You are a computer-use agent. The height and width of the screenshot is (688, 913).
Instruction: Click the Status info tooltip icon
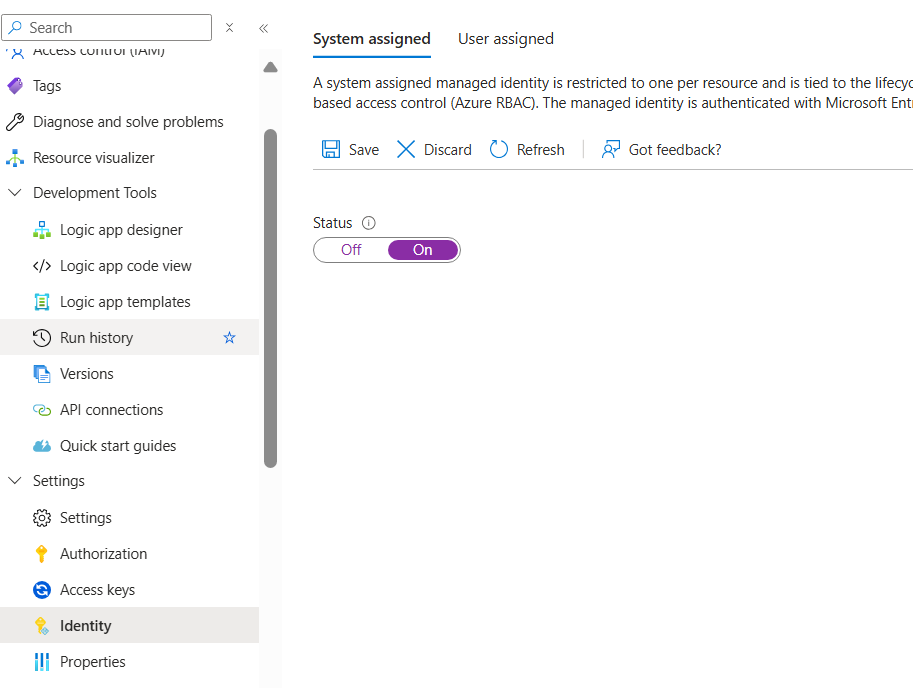pos(369,222)
